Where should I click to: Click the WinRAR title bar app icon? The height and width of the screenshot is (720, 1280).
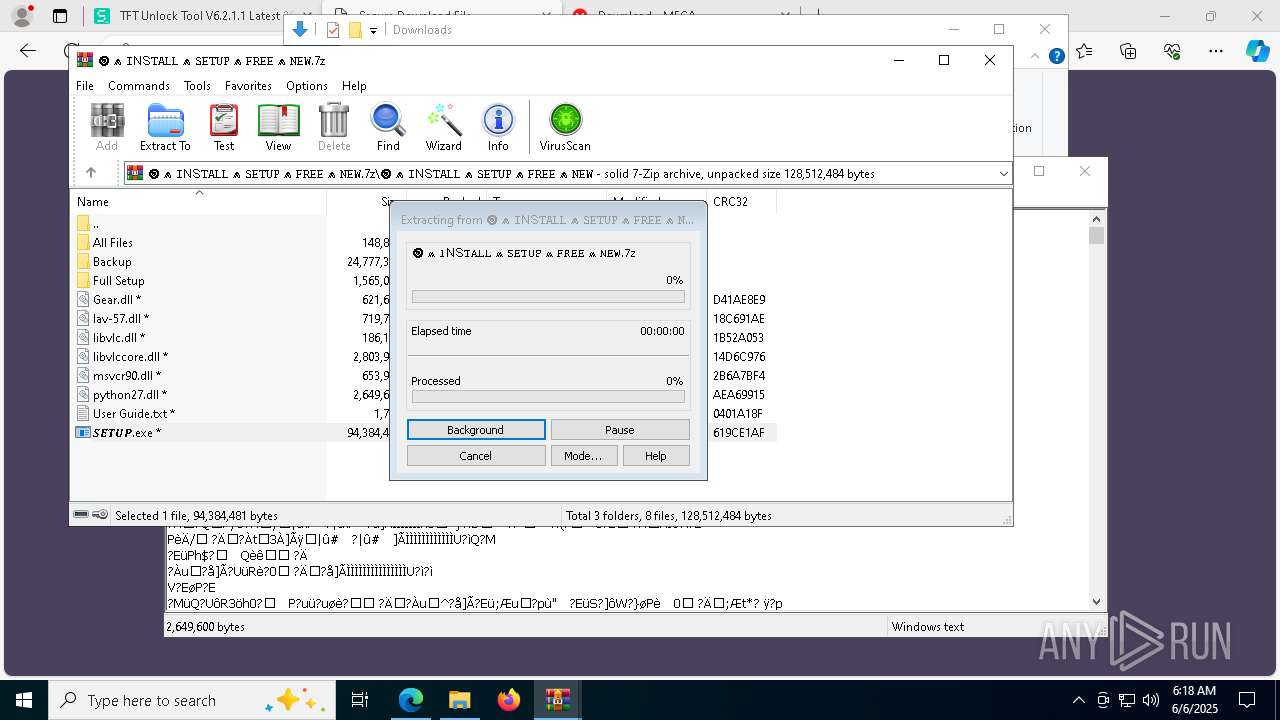click(85, 60)
